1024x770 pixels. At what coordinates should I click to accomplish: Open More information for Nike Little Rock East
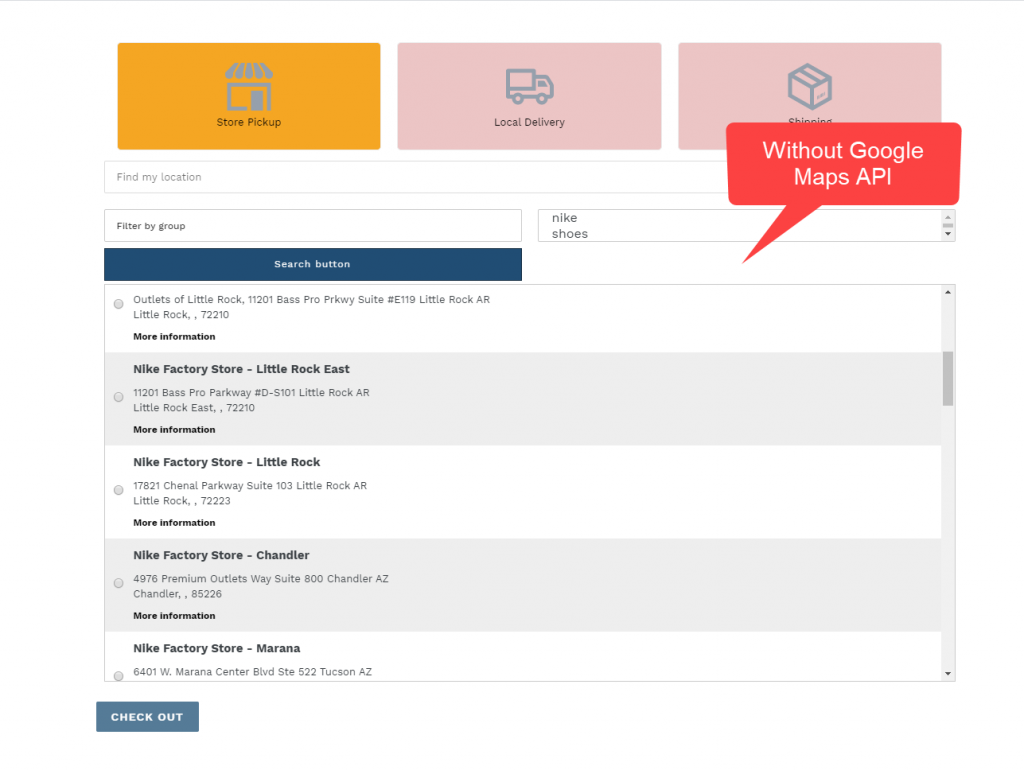pos(174,430)
